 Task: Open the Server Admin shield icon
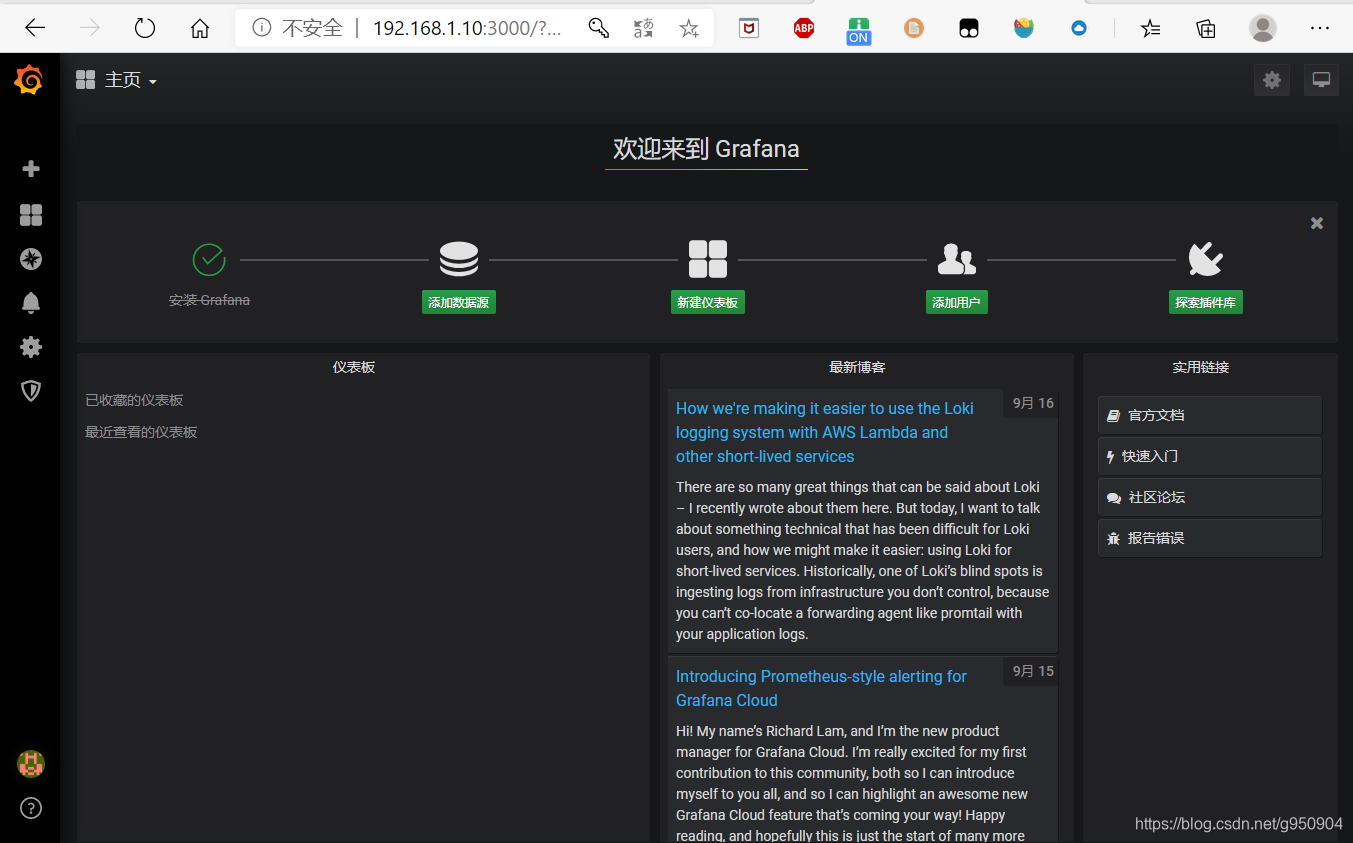31,391
